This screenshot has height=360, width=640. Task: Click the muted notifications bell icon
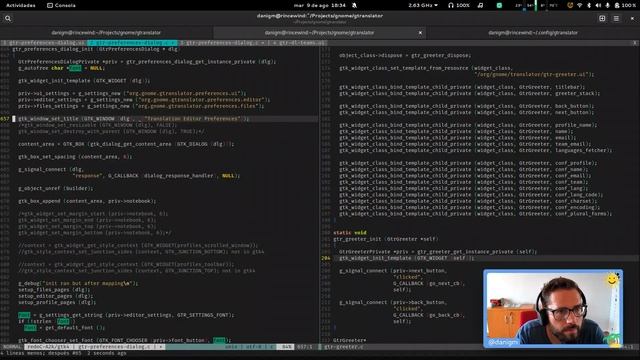click(354, 5)
